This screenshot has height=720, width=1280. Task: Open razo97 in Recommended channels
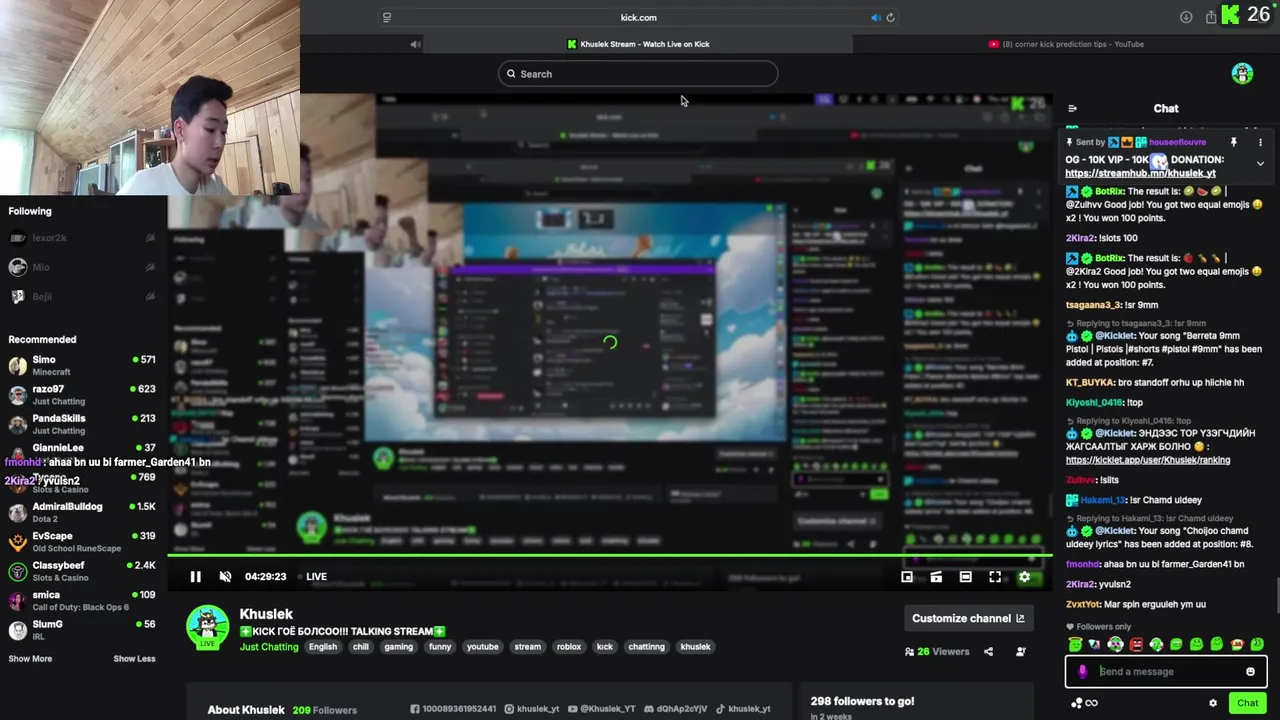[x=82, y=395]
